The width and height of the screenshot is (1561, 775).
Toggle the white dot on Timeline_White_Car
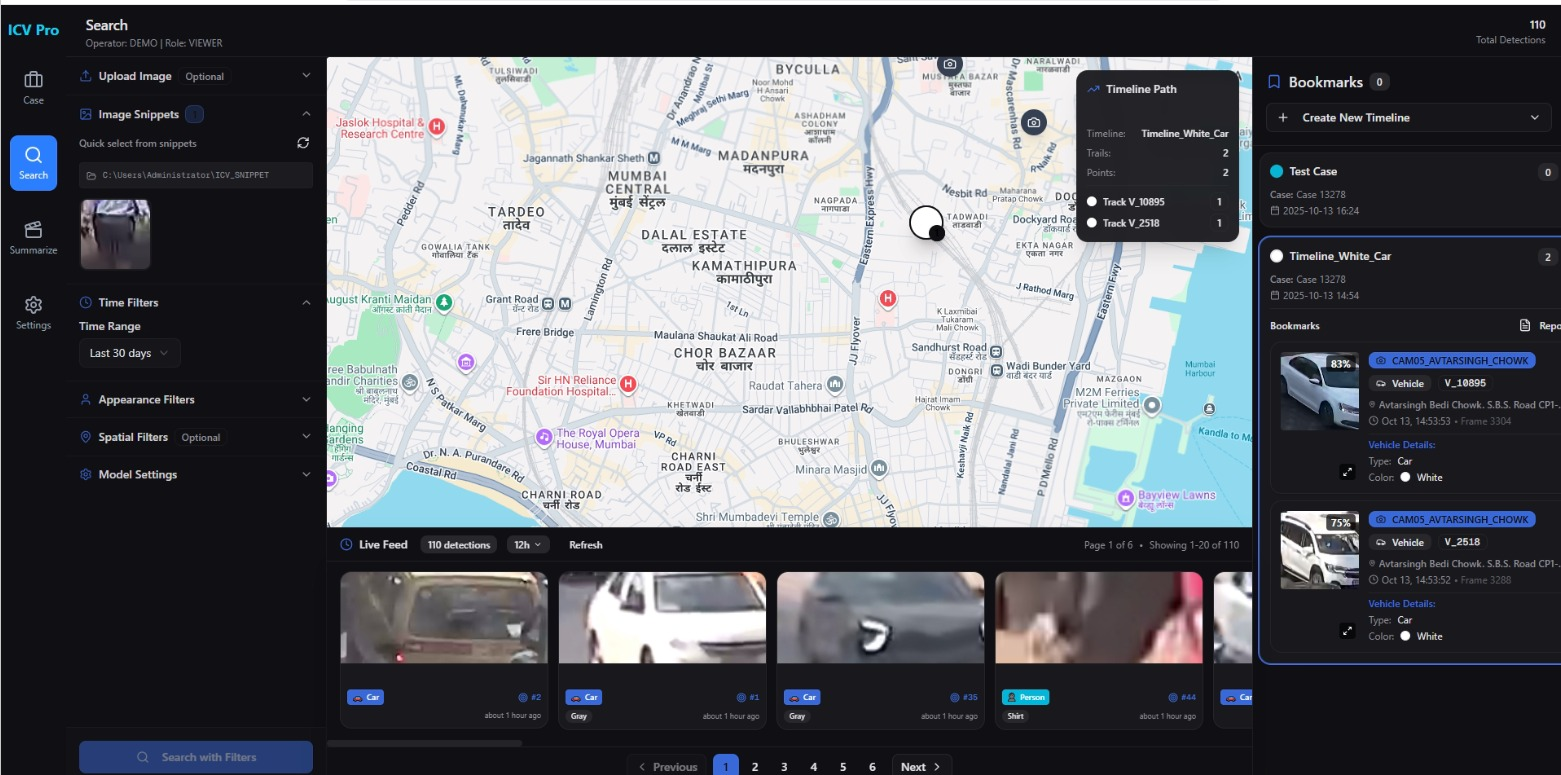tap(1277, 256)
